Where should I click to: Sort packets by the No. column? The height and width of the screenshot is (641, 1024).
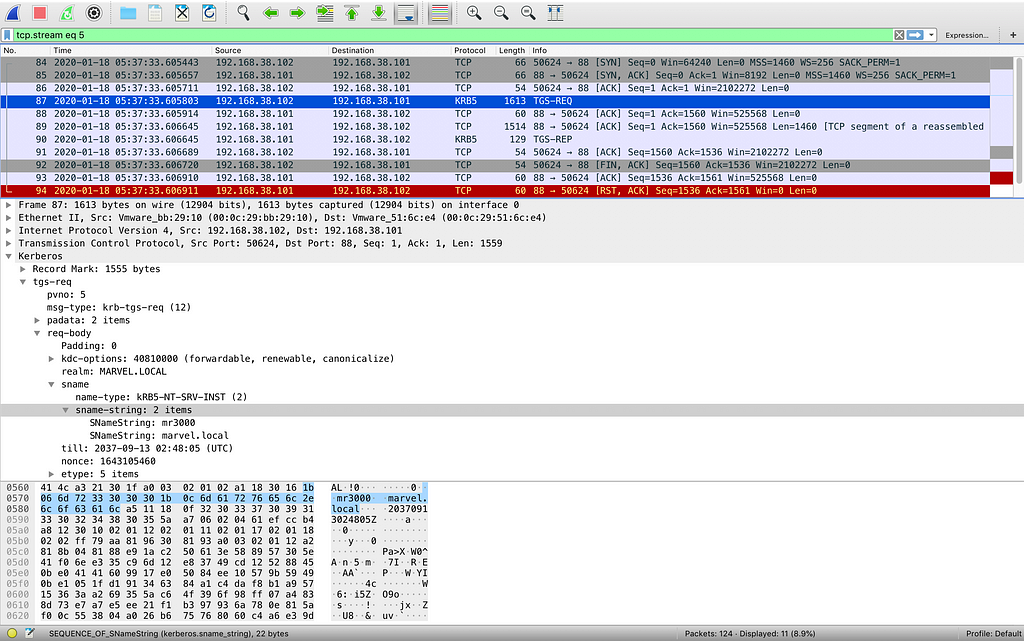[x=26, y=50]
